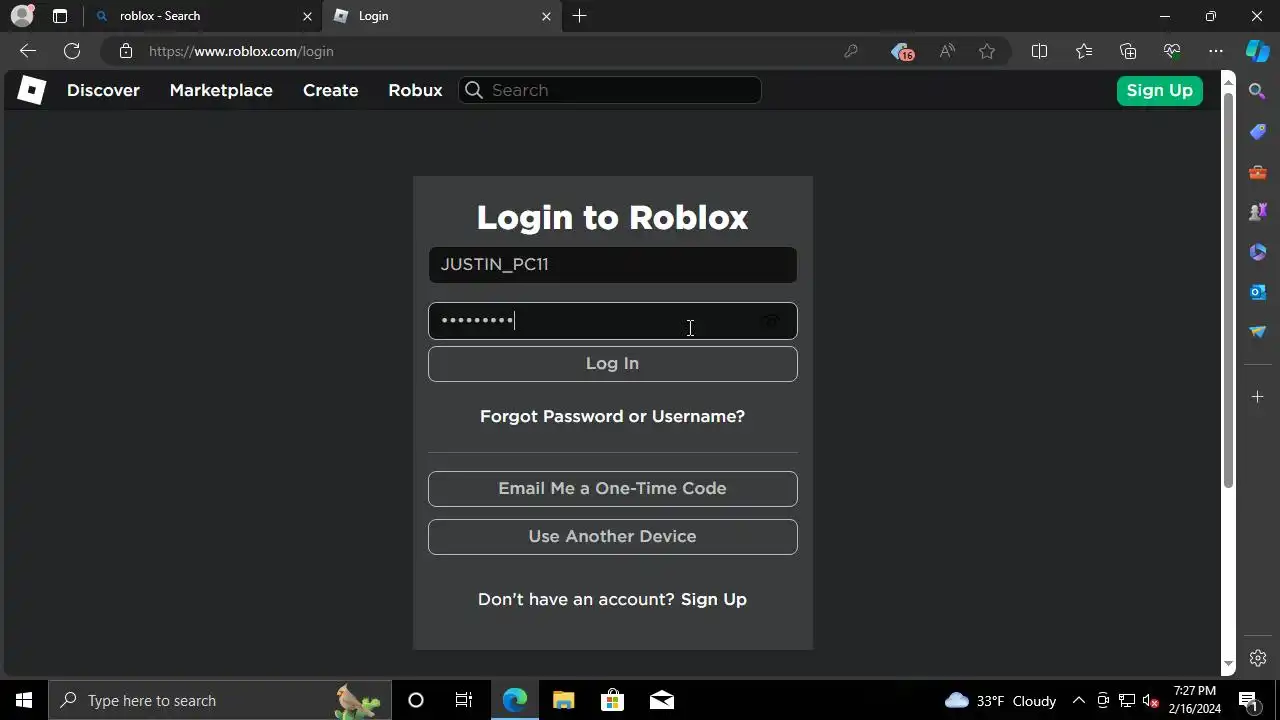
Task: Click the Sign Up link below the form
Action: 713,599
